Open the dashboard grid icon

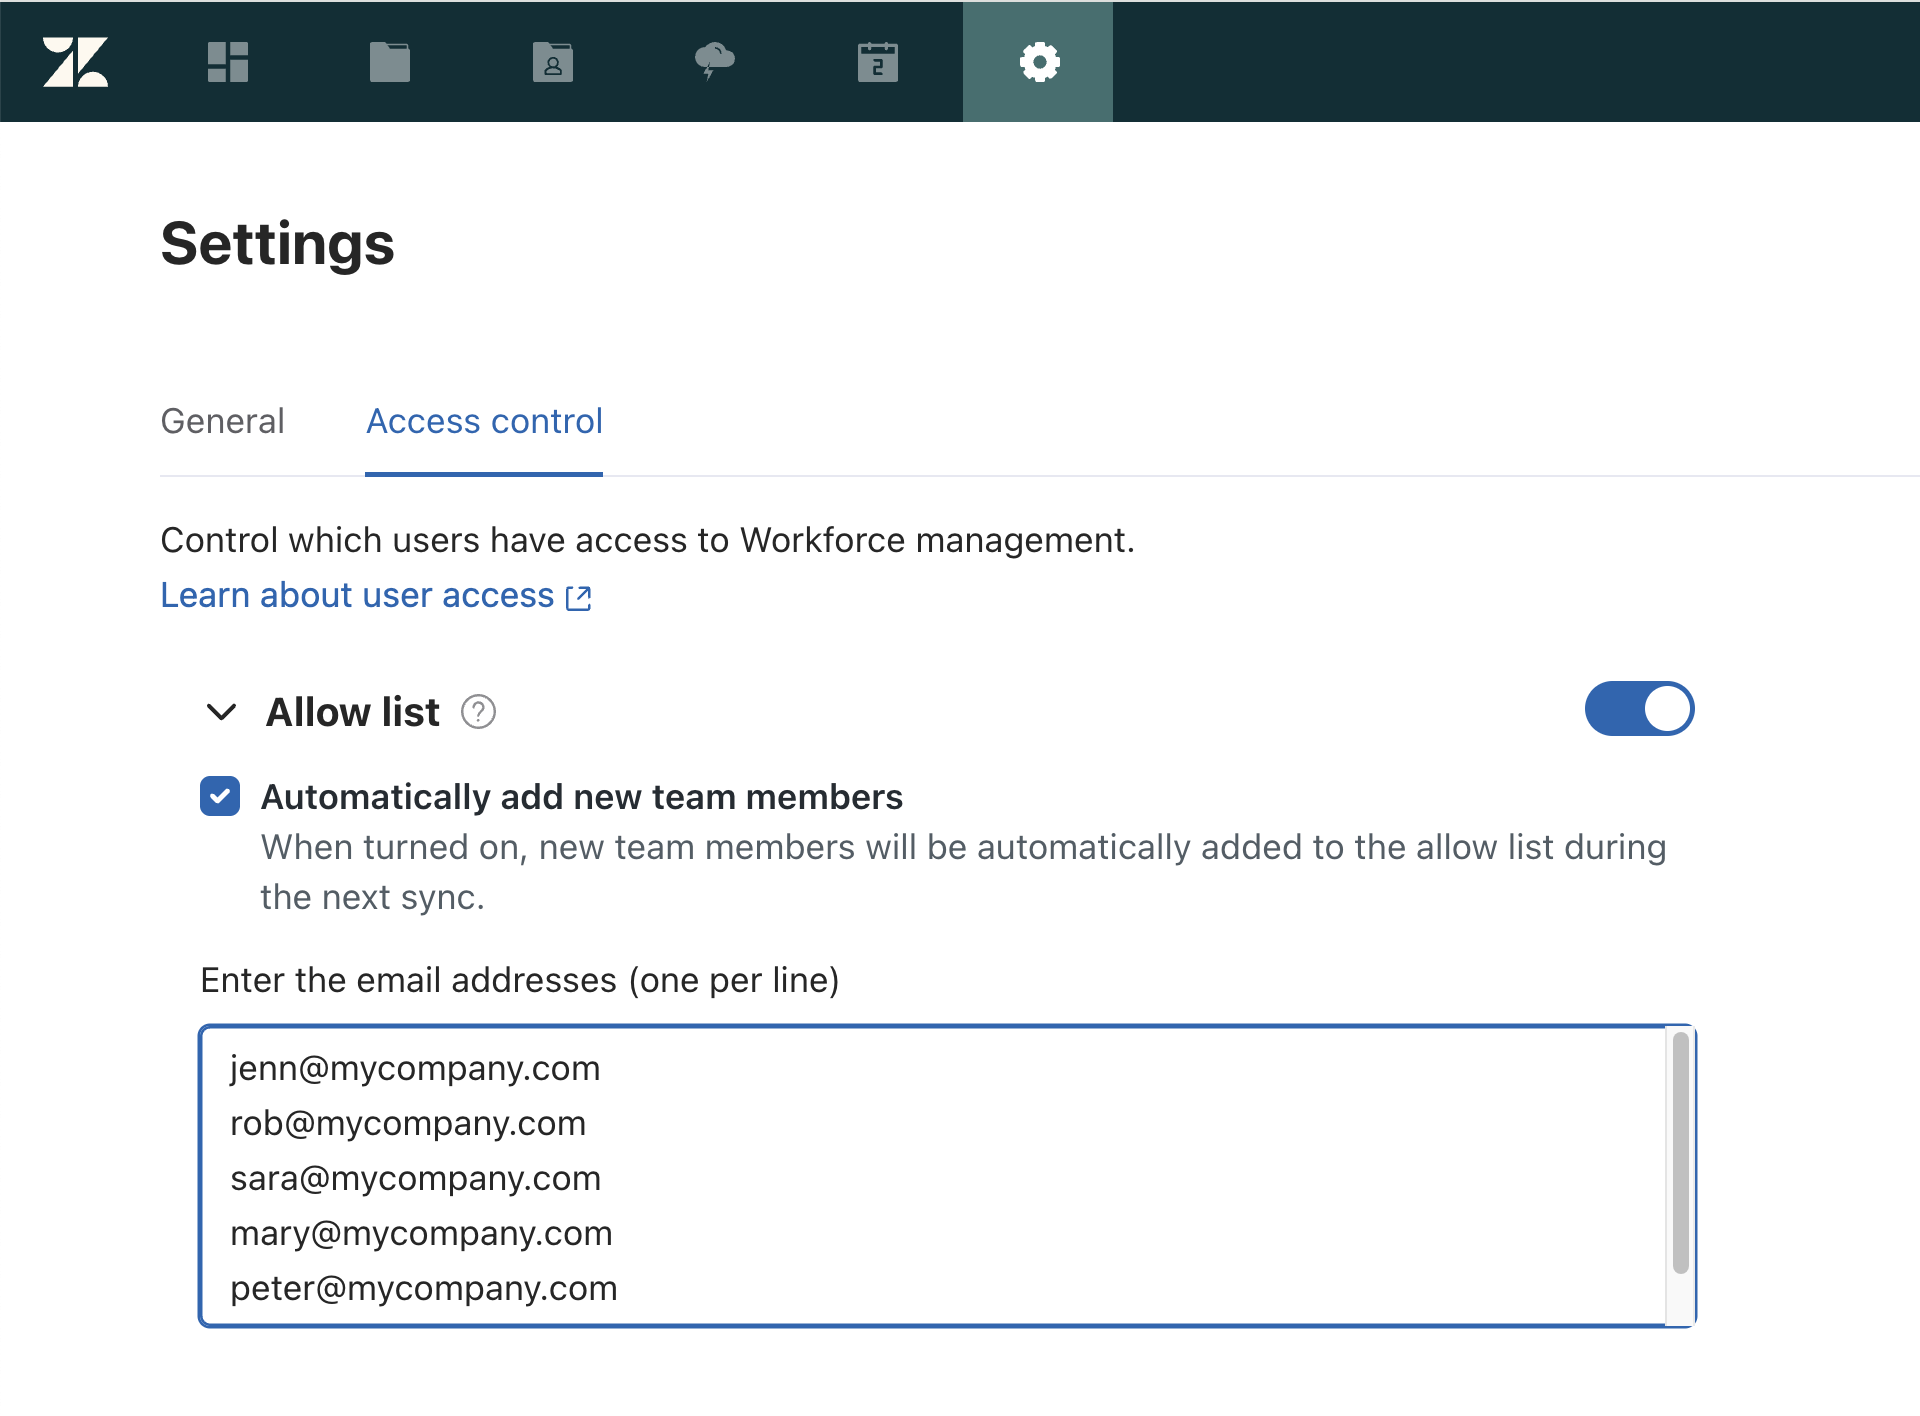[x=227, y=62]
